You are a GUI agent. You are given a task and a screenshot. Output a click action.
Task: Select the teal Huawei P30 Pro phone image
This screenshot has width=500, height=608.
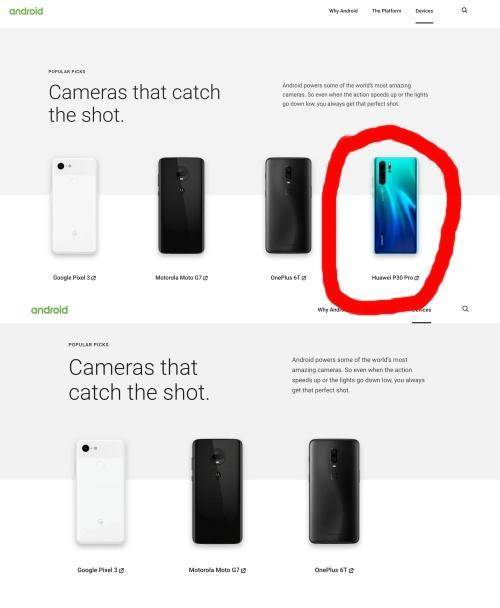pyautogui.click(x=396, y=206)
